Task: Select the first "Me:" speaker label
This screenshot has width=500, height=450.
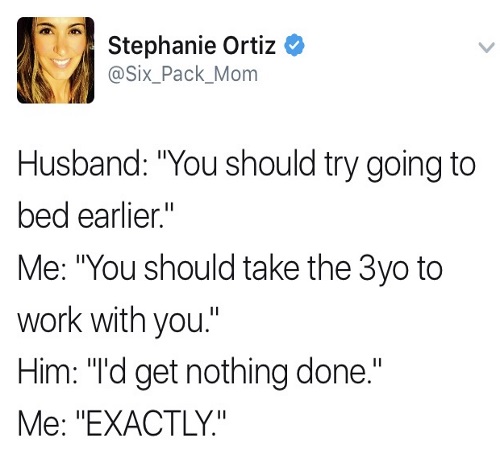Action: point(43,269)
